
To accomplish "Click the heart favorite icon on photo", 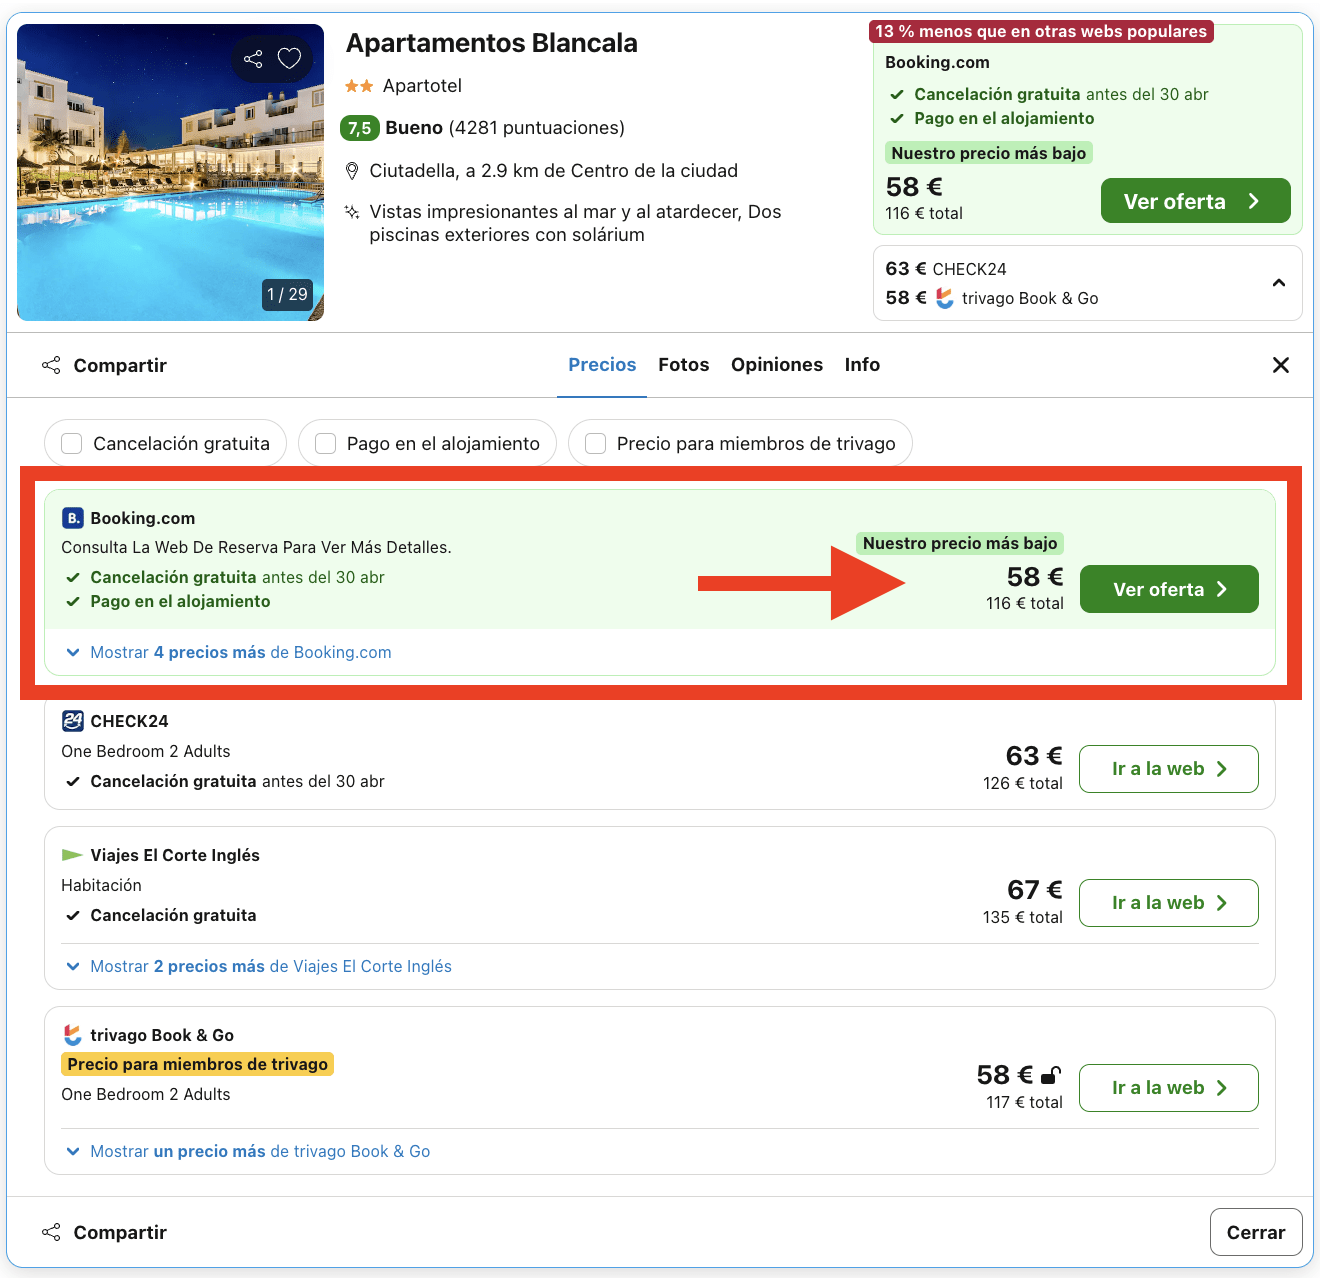I will [x=289, y=59].
